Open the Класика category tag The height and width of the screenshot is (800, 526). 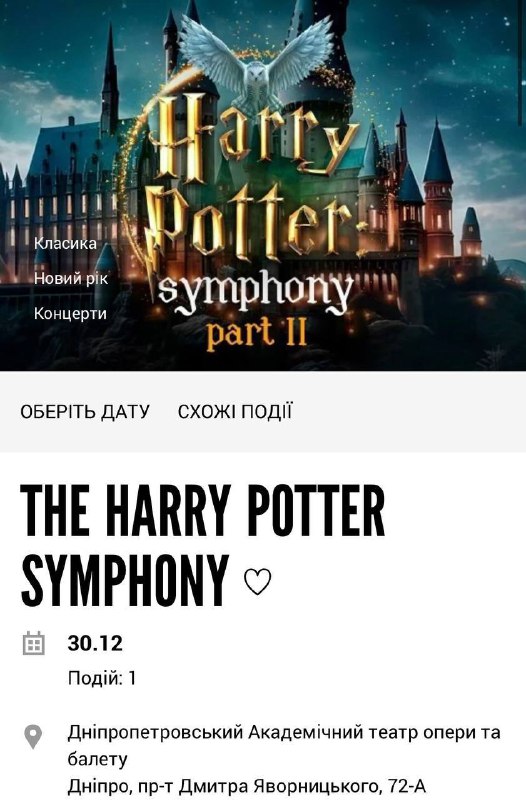[x=65, y=243]
